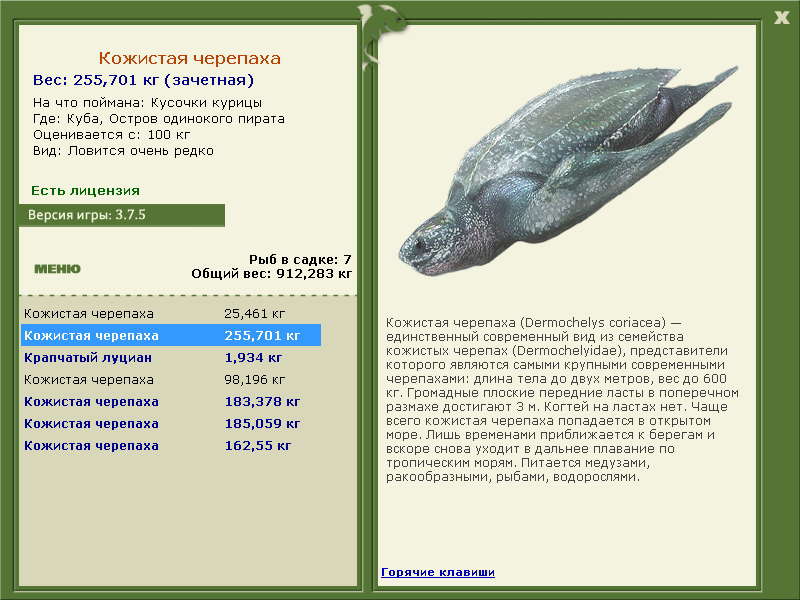Click the Dermochelys coriacea description paragraph
The height and width of the screenshot is (600, 800).
pyautogui.click(x=562, y=399)
